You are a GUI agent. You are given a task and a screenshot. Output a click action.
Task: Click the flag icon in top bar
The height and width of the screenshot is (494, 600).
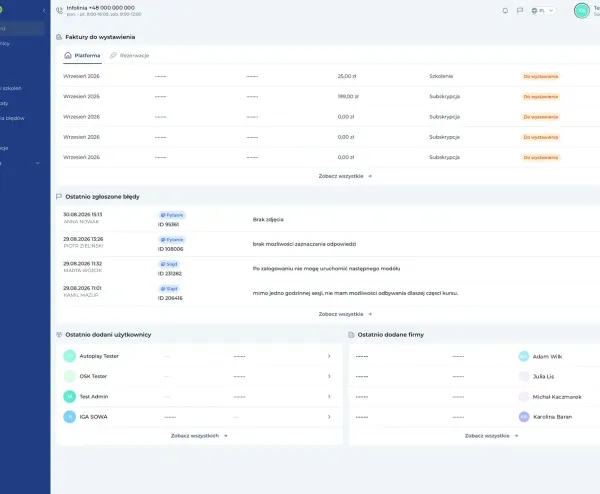(x=520, y=11)
